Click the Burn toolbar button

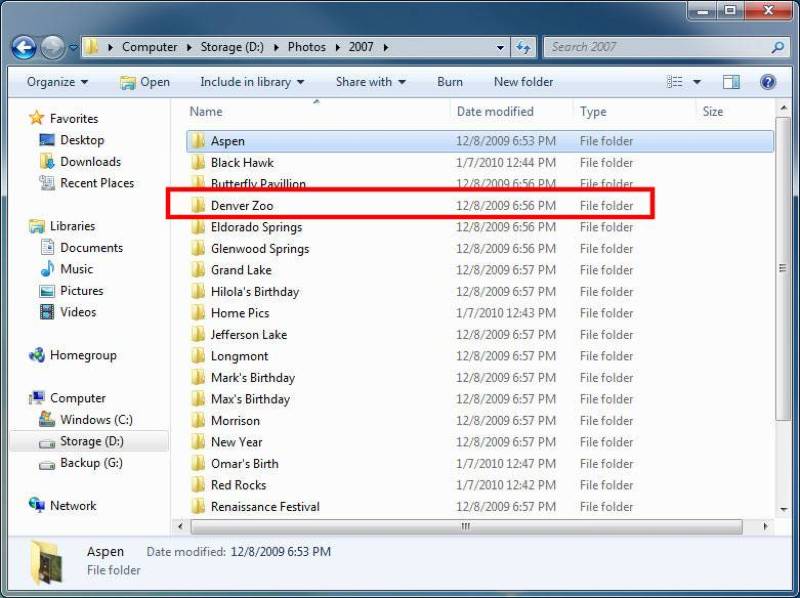click(x=450, y=82)
